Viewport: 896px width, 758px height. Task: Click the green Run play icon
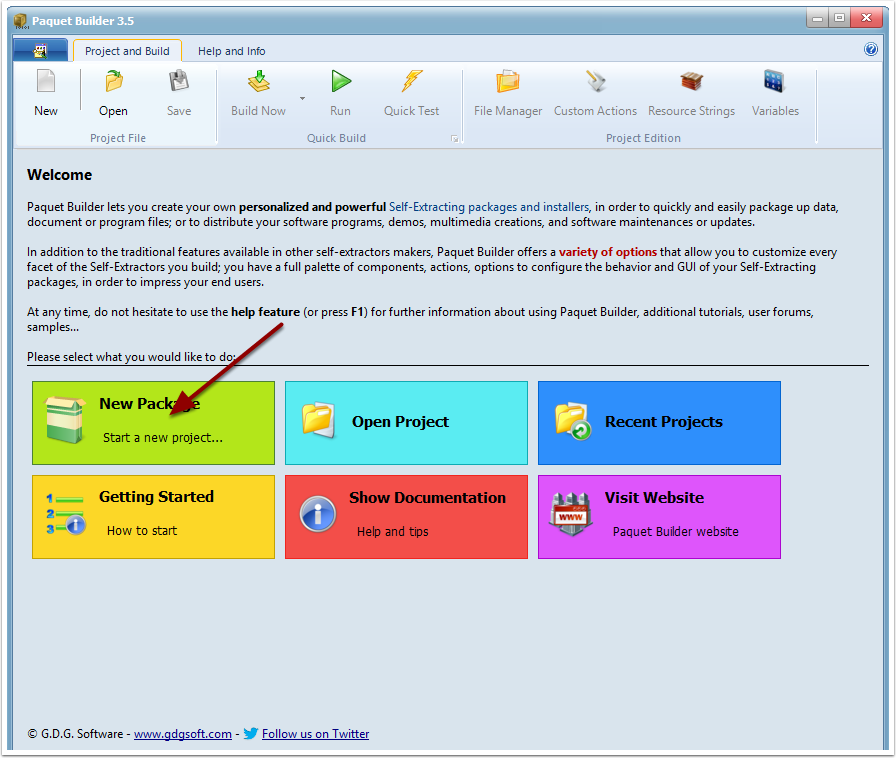tap(341, 82)
